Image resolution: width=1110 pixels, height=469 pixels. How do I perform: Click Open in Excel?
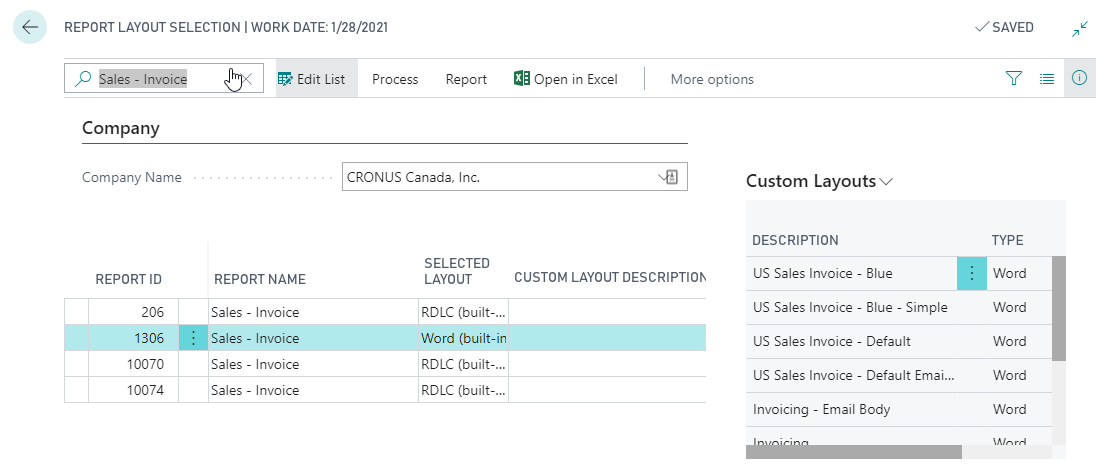click(x=566, y=79)
